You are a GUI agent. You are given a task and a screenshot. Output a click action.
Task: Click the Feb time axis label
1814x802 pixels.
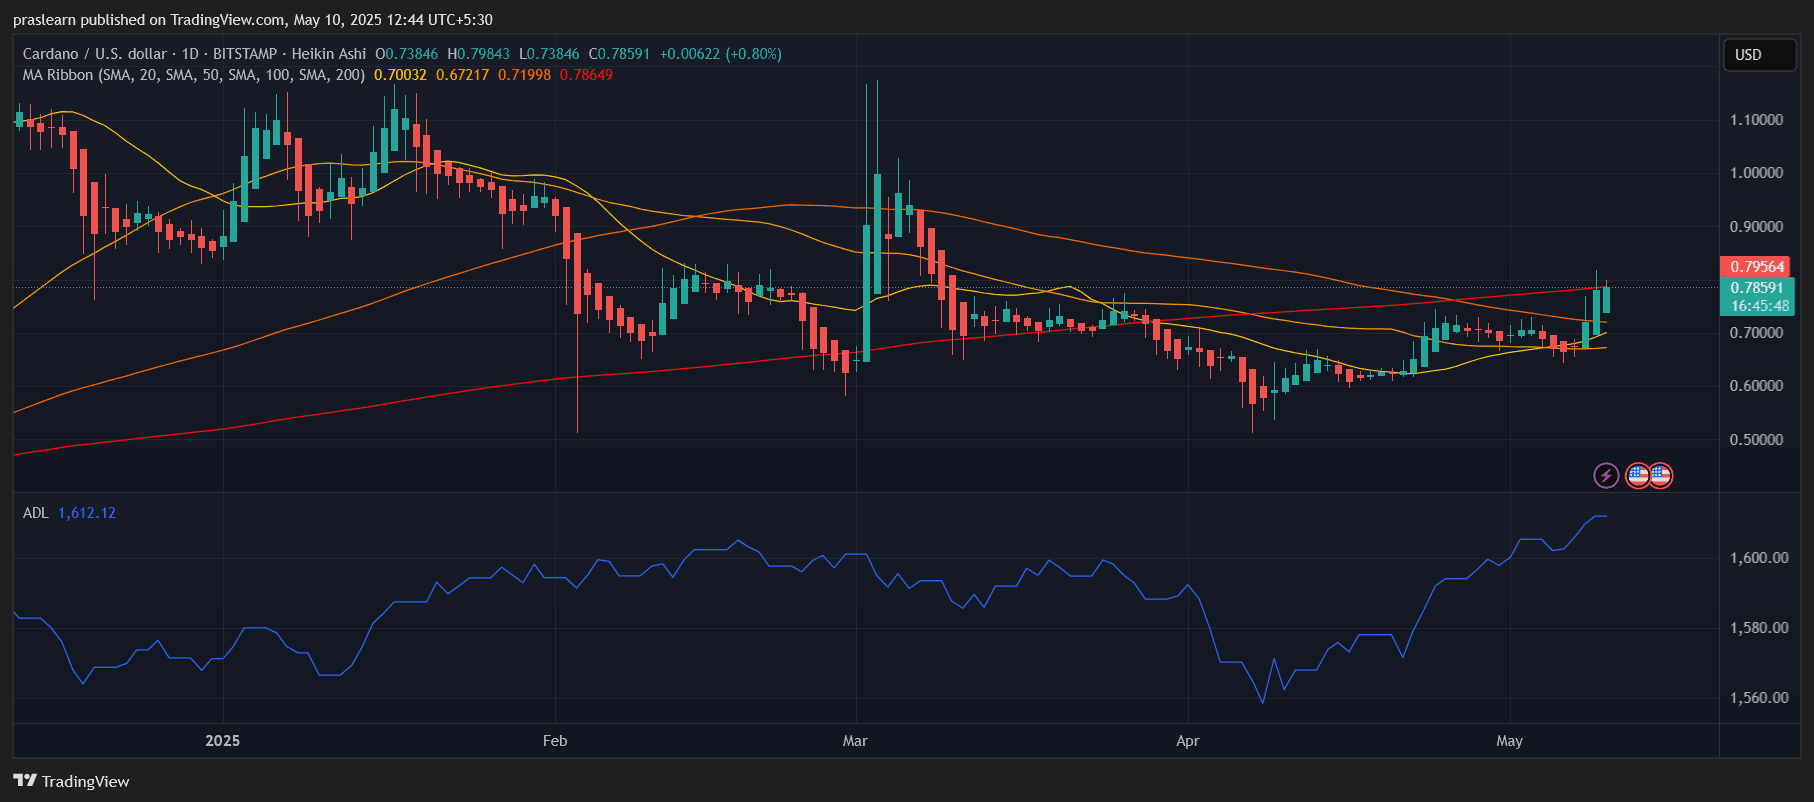coord(555,741)
